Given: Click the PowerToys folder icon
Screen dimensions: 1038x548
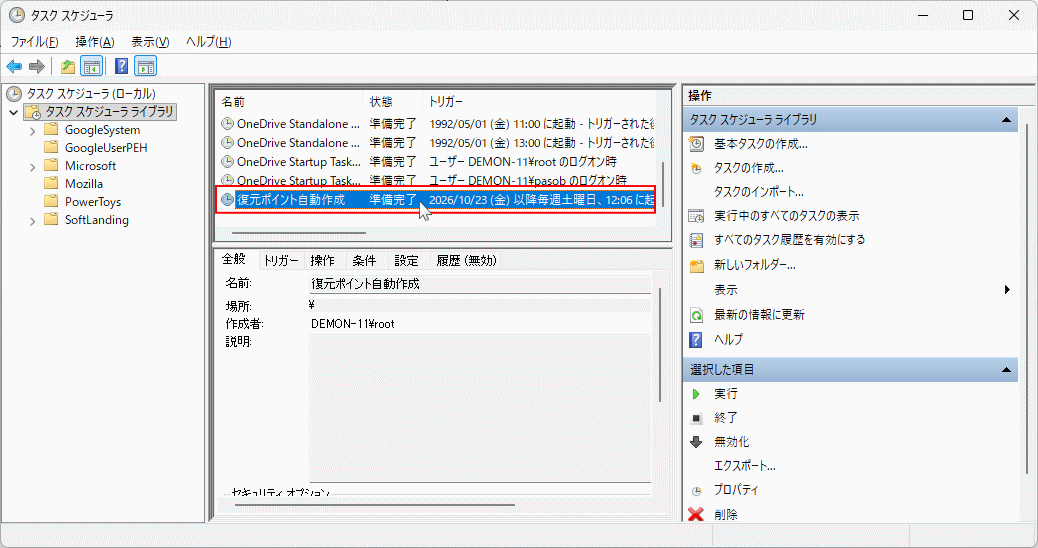Looking at the screenshot, I should point(51,201).
